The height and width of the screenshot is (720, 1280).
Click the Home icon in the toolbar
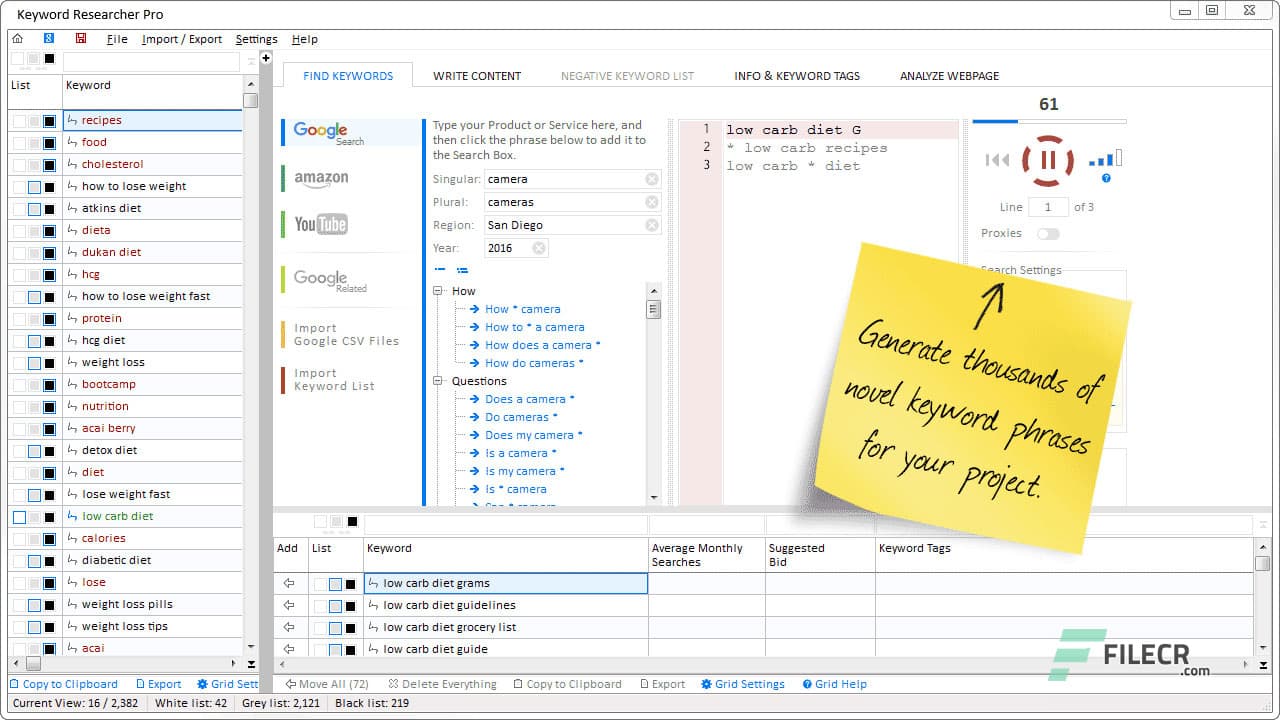(x=17, y=37)
